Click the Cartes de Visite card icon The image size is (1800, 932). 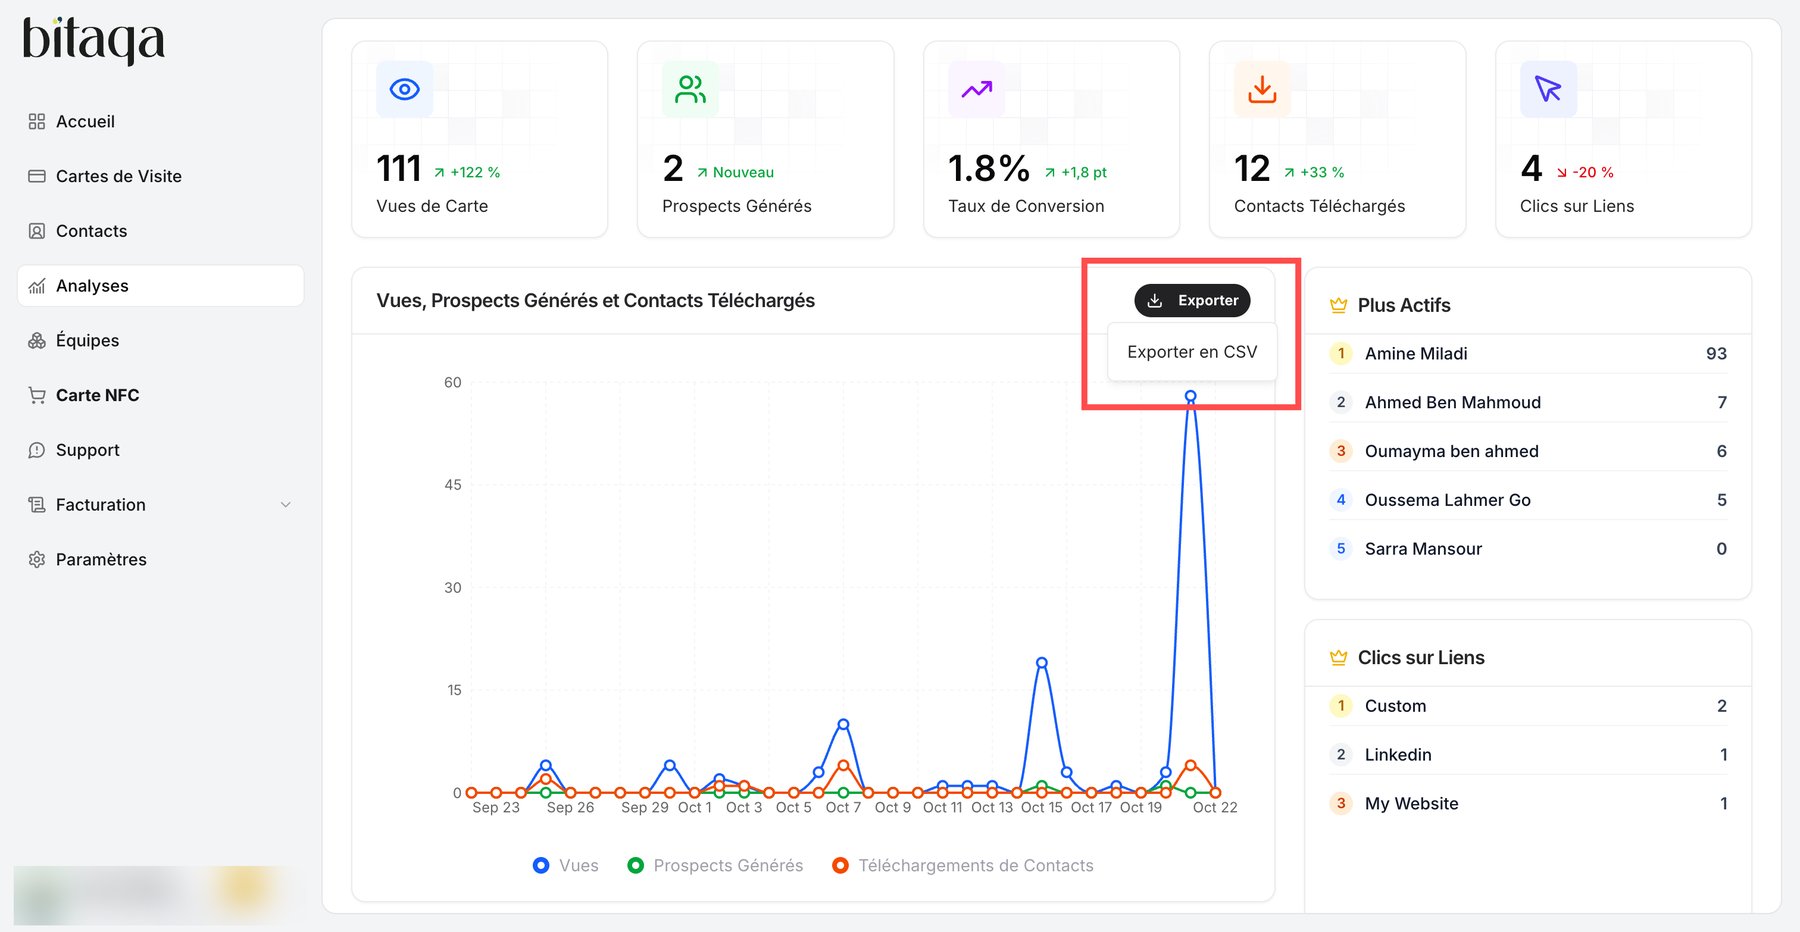(x=37, y=177)
